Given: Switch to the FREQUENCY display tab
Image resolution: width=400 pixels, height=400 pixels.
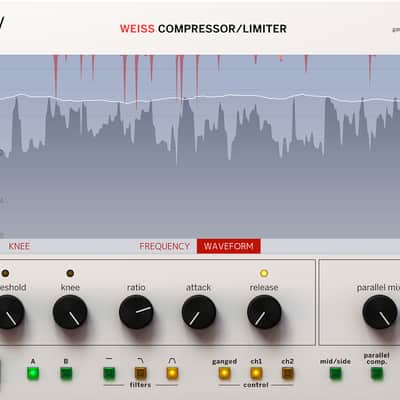Looking at the screenshot, I should click(x=164, y=246).
